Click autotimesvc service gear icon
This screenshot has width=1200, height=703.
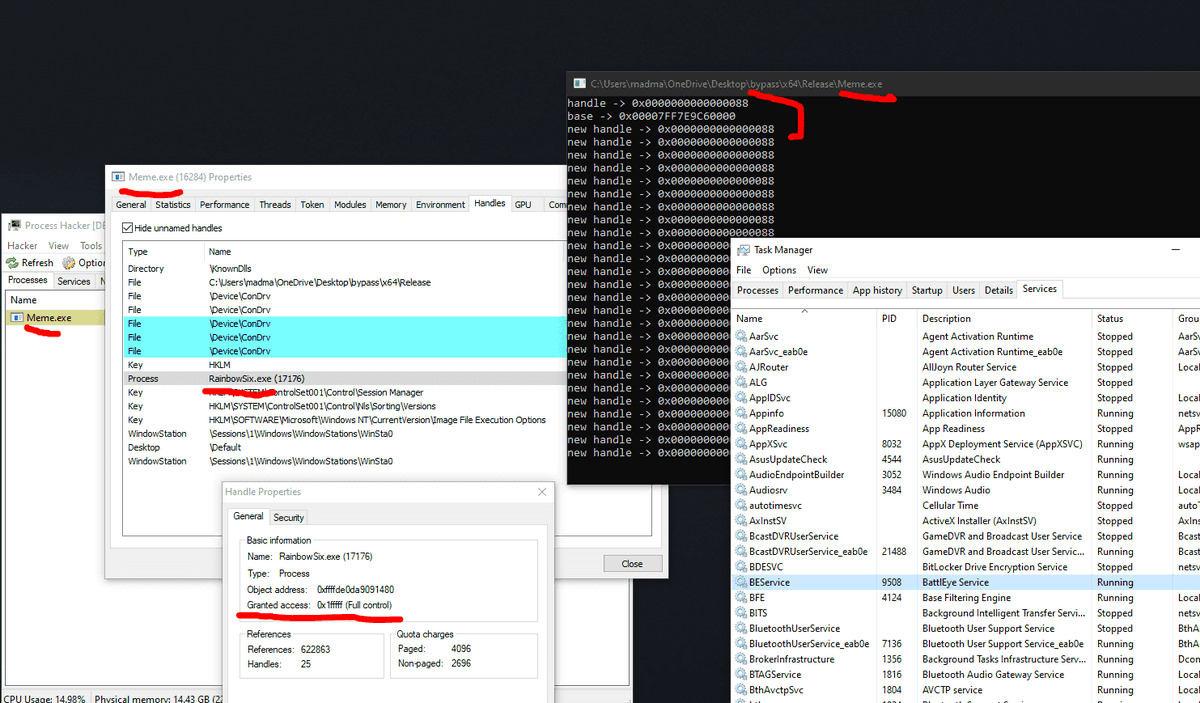(741, 506)
